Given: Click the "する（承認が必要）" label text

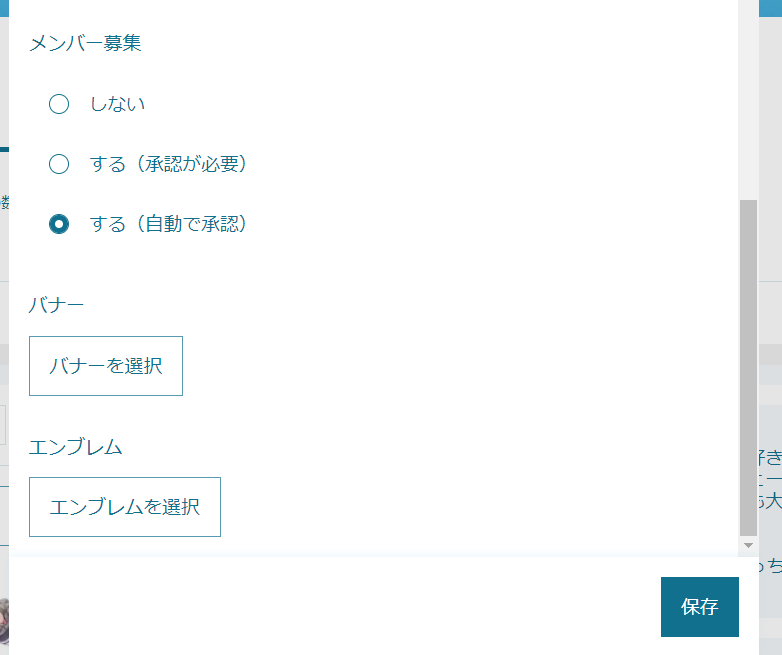Looking at the screenshot, I should pyautogui.click(x=168, y=164).
